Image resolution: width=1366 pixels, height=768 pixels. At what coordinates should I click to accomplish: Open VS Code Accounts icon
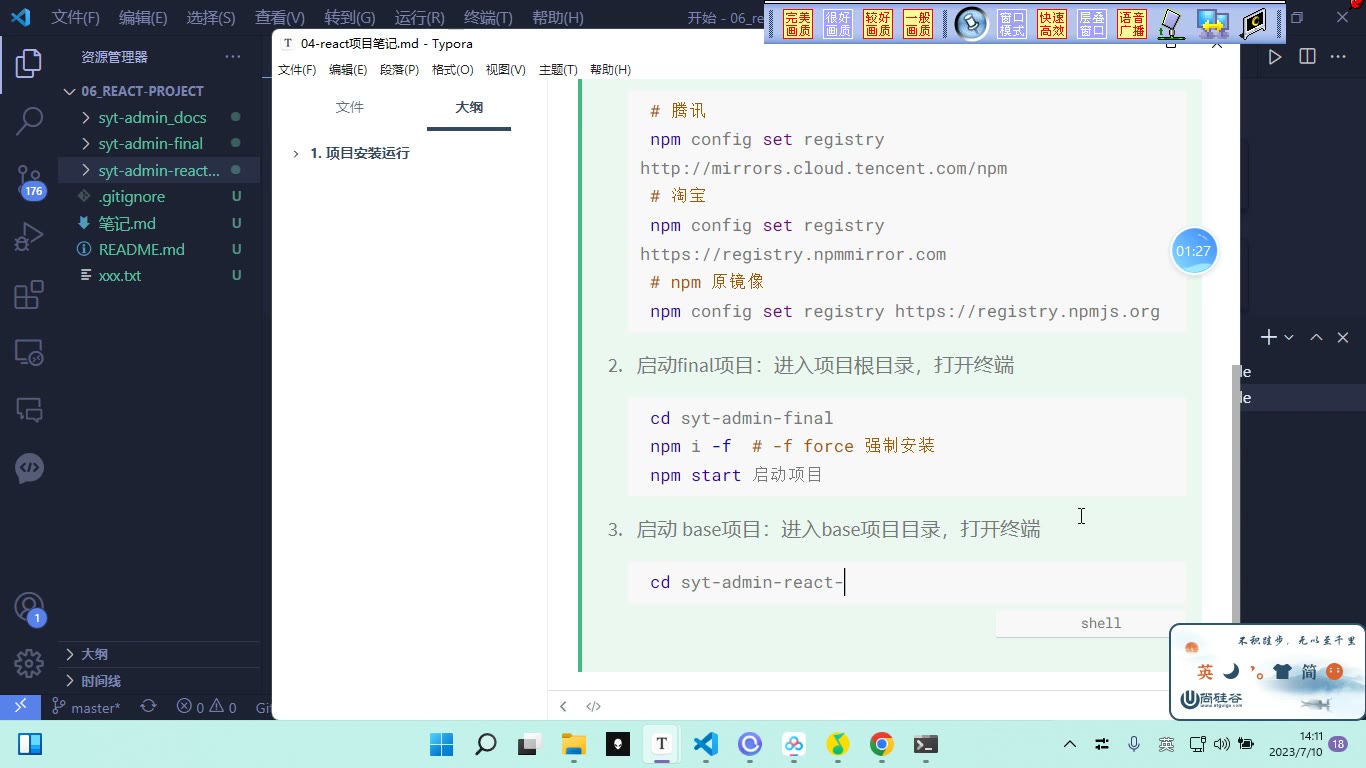click(29, 608)
